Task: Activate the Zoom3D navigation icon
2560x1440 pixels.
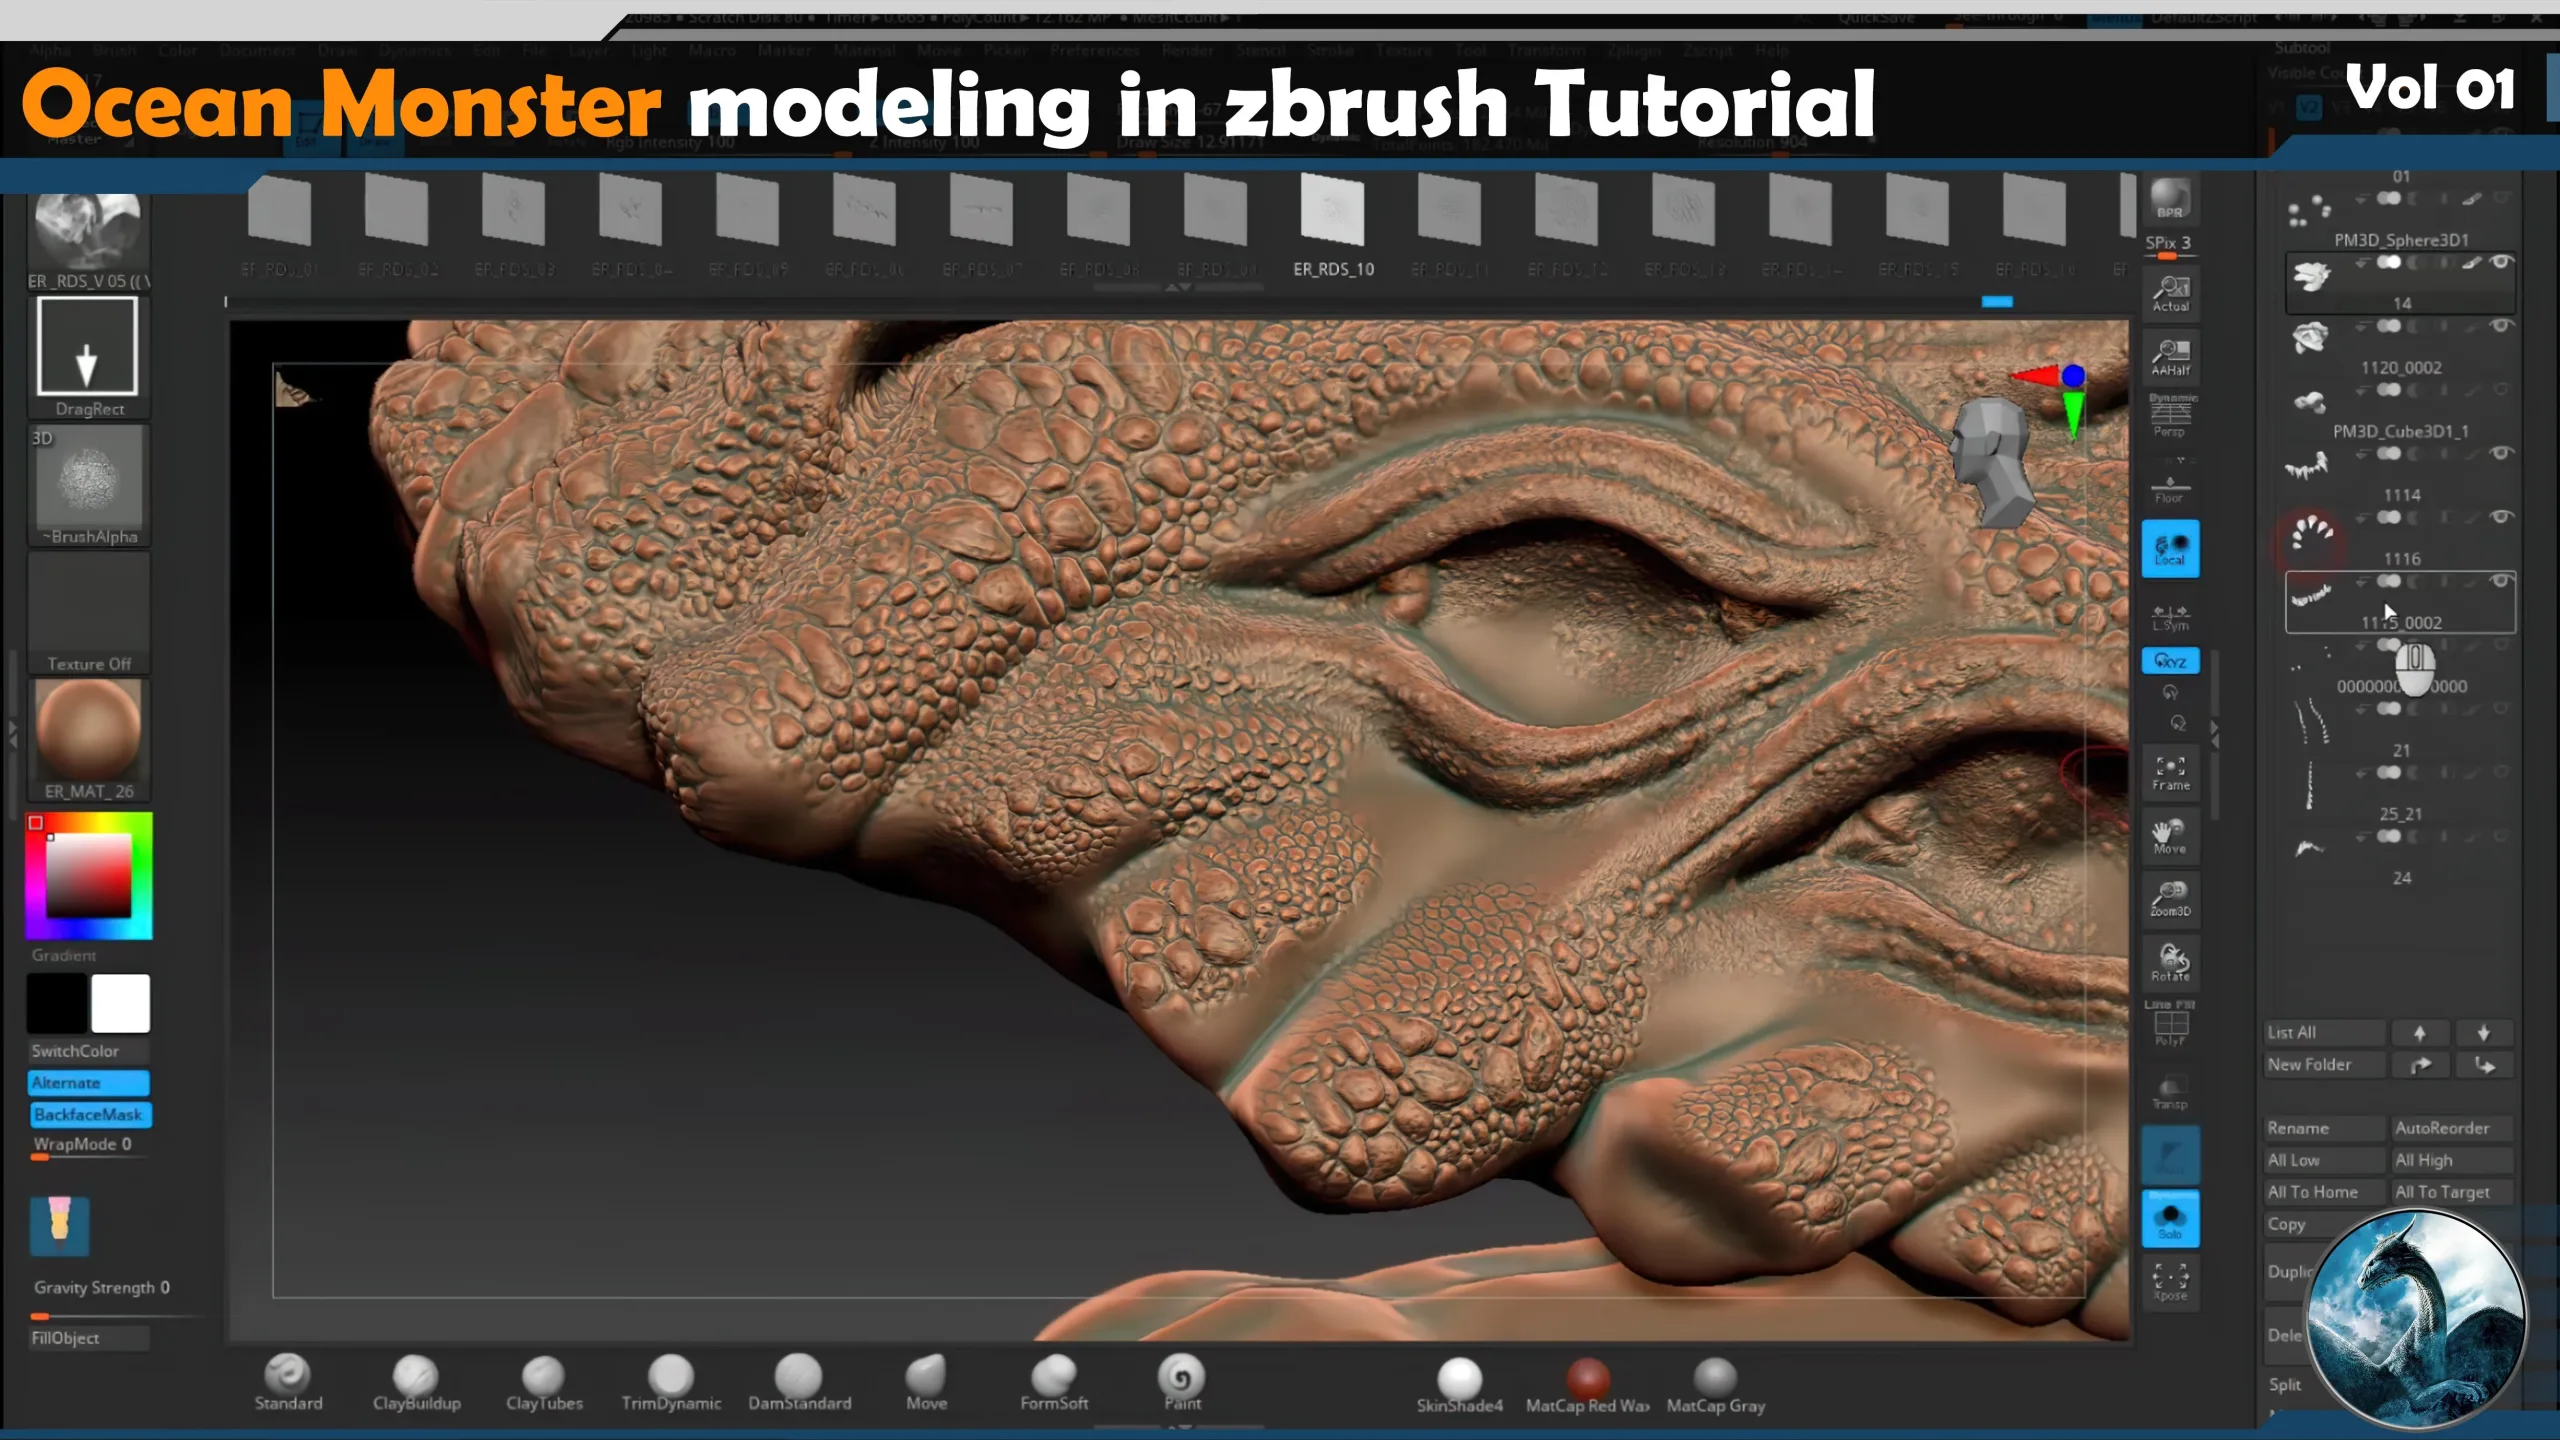Action: pyautogui.click(x=2170, y=898)
